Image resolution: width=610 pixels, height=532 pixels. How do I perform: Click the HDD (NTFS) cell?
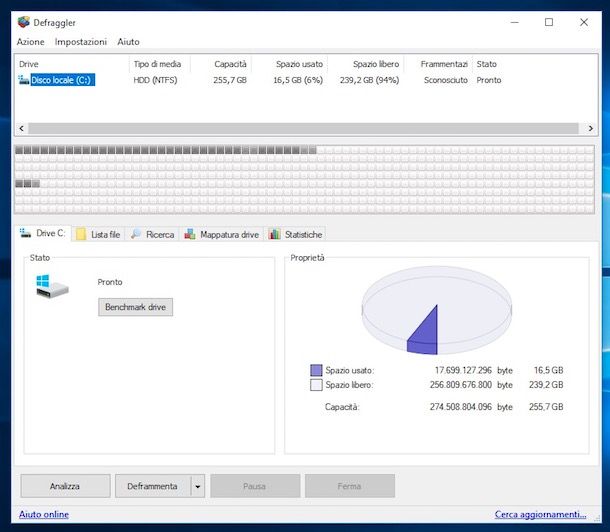pyautogui.click(x=155, y=80)
